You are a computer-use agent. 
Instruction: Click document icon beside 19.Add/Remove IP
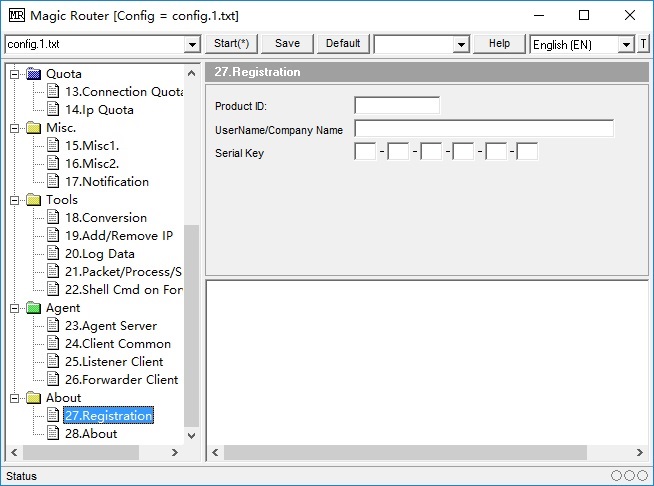click(53, 235)
